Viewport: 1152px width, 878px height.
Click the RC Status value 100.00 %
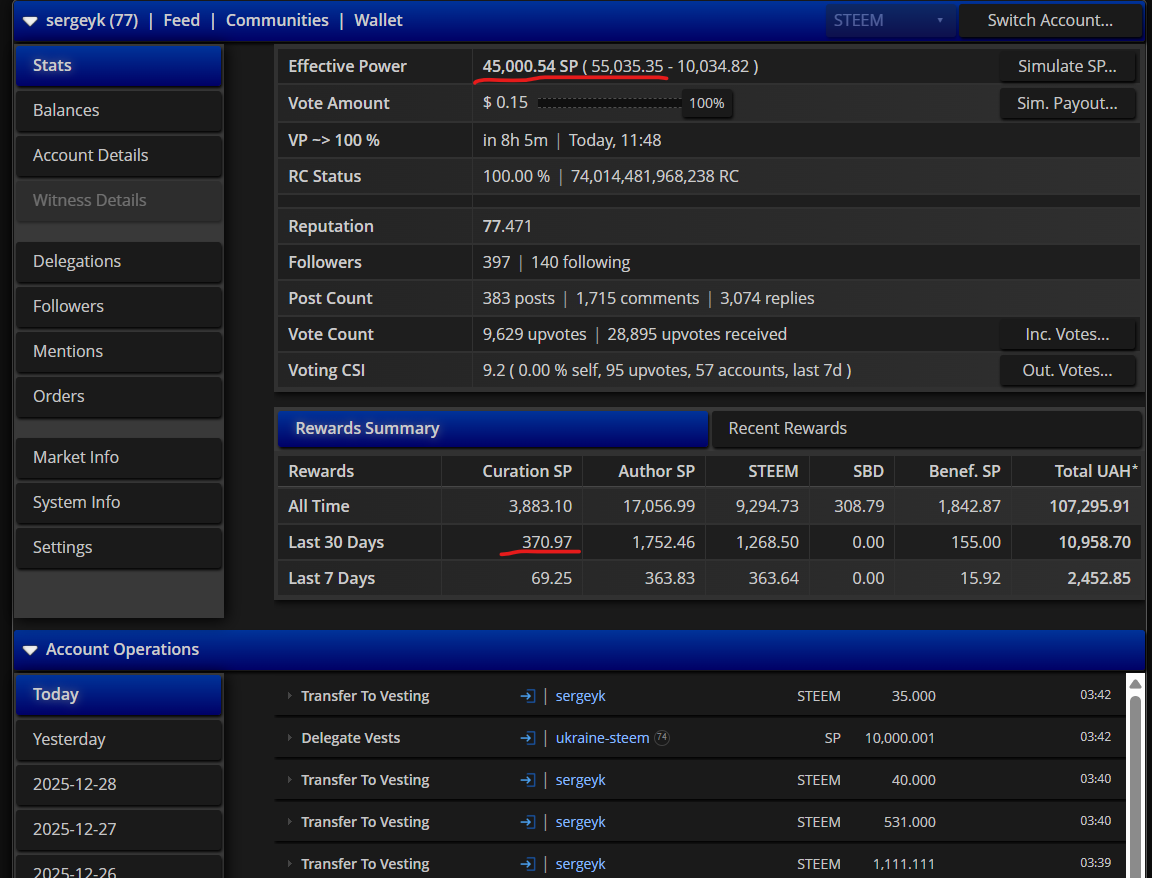(516, 176)
